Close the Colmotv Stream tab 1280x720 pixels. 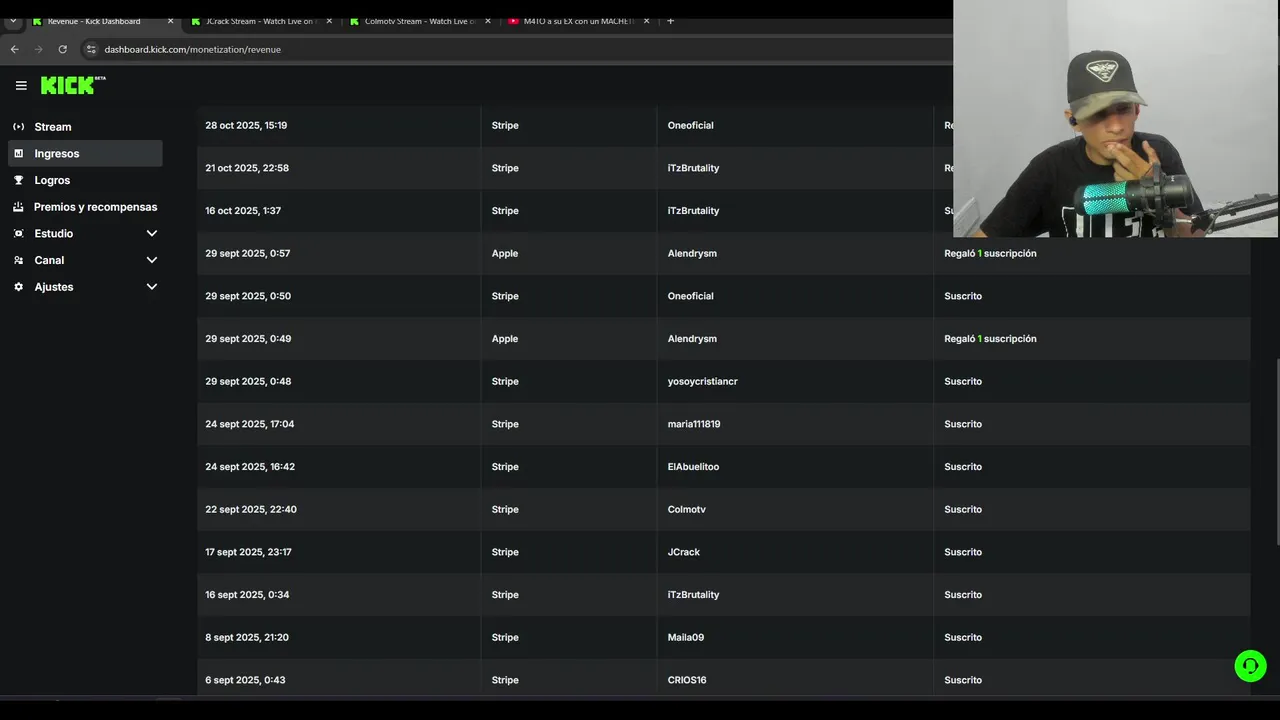tap(488, 21)
